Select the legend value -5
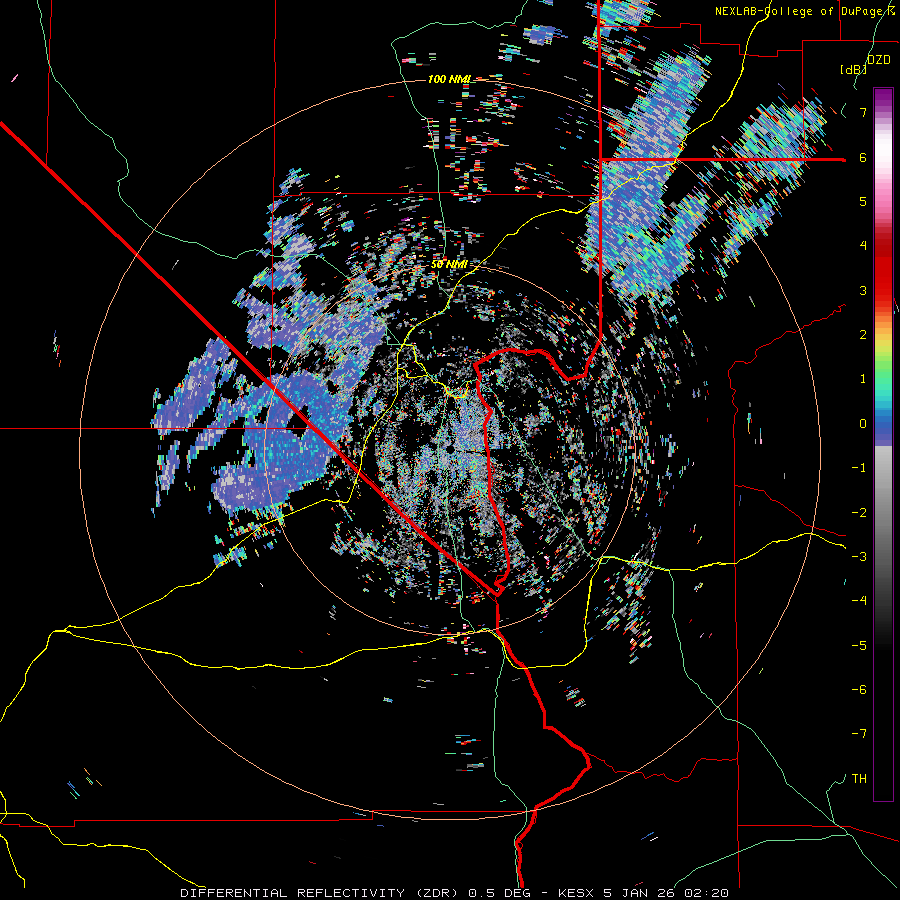900x900 pixels. coord(859,645)
